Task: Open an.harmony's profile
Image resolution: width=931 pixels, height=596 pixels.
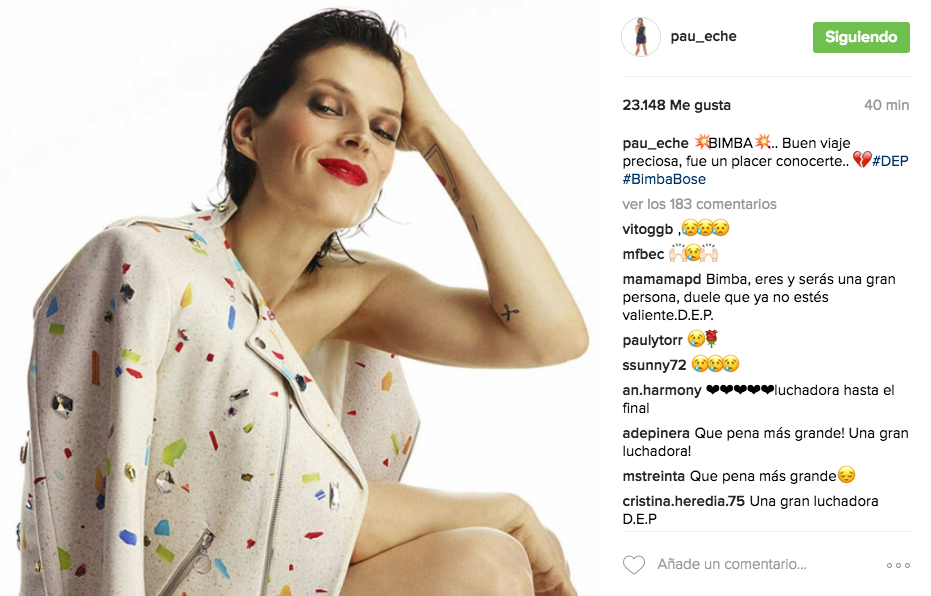Action: pyautogui.click(x=661, y=391)
